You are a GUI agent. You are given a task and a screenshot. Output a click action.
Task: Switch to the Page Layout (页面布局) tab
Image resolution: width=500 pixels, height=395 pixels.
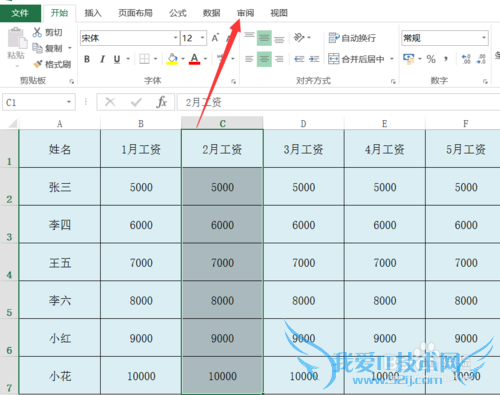(x=135, y=13)
